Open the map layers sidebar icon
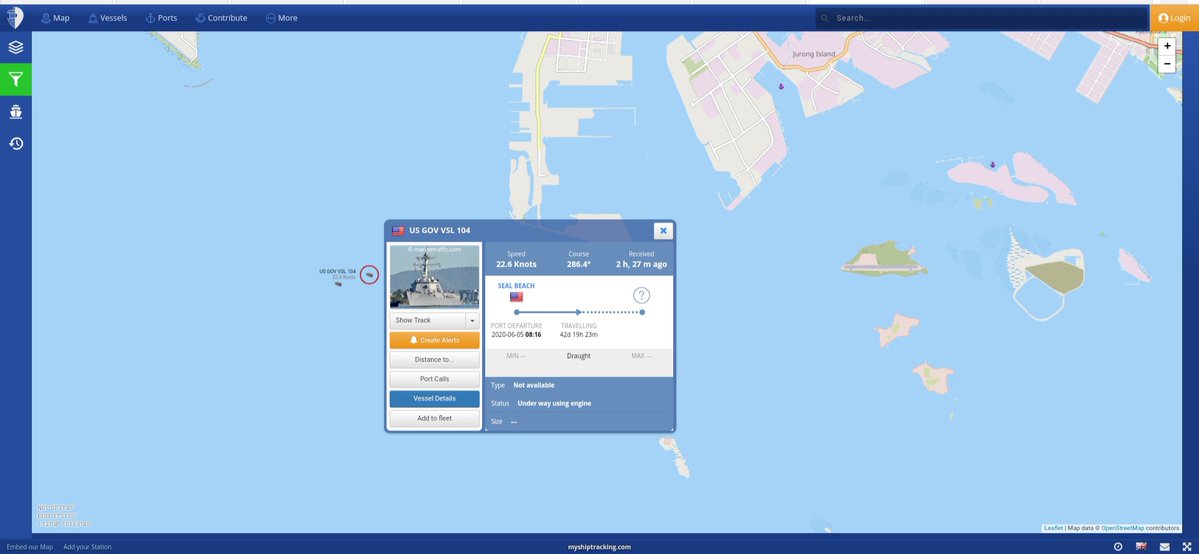Image resolution: width=1199 pixels, height=554 pixels. click(16, 47)
